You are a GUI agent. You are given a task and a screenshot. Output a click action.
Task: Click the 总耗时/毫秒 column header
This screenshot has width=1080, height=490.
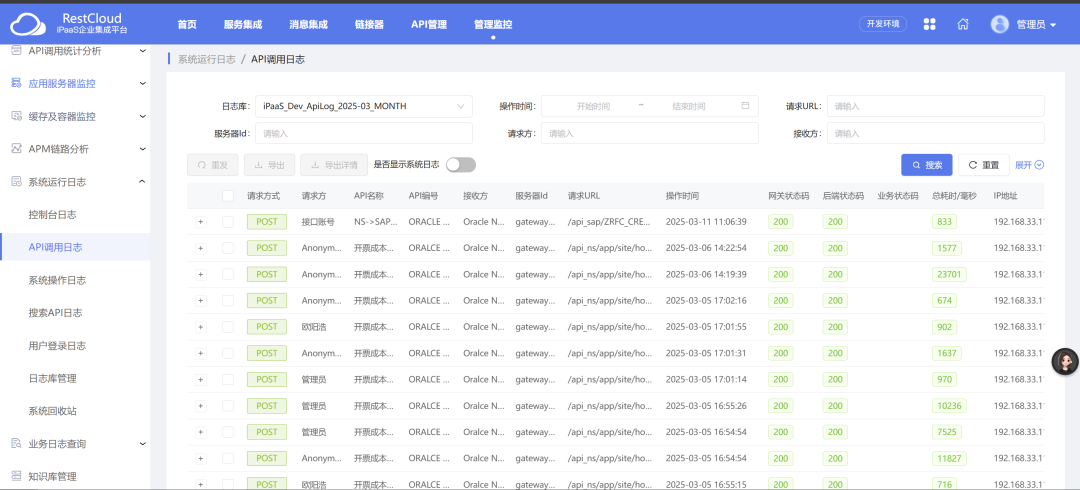click(955, 196)
